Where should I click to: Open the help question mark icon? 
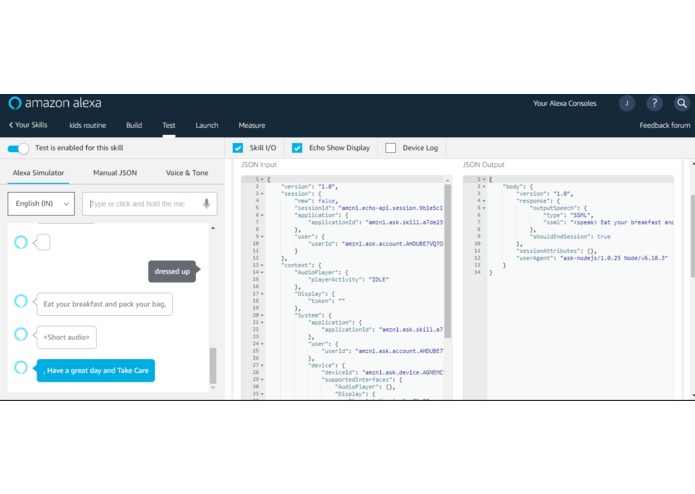(x=654, y=103)
